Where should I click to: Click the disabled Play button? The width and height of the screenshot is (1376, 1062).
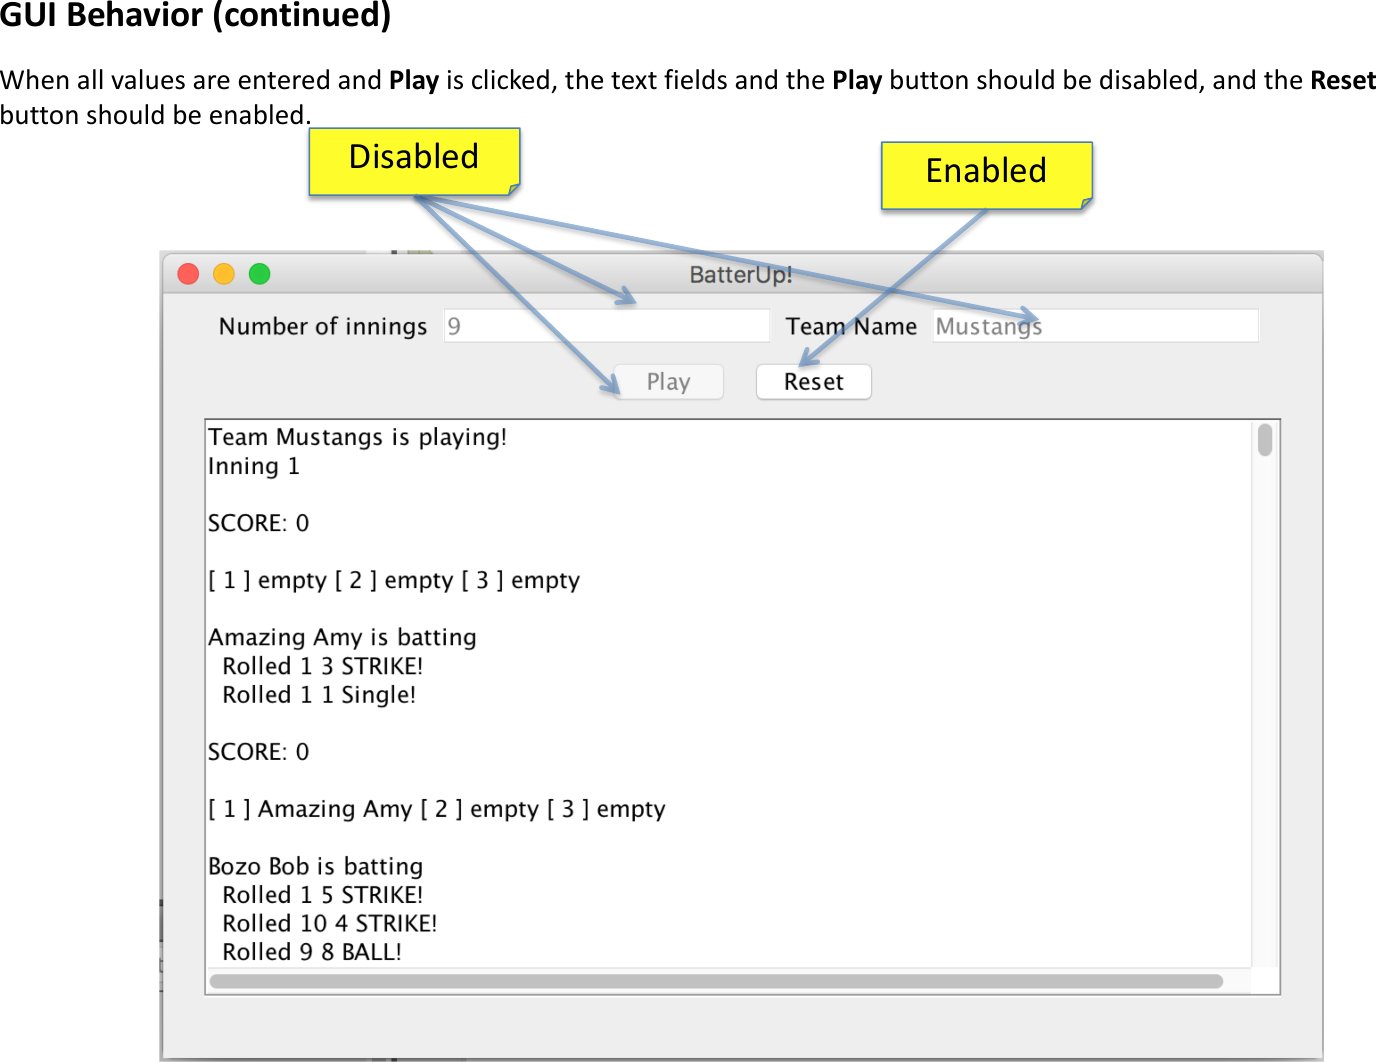tap(668, 382)
